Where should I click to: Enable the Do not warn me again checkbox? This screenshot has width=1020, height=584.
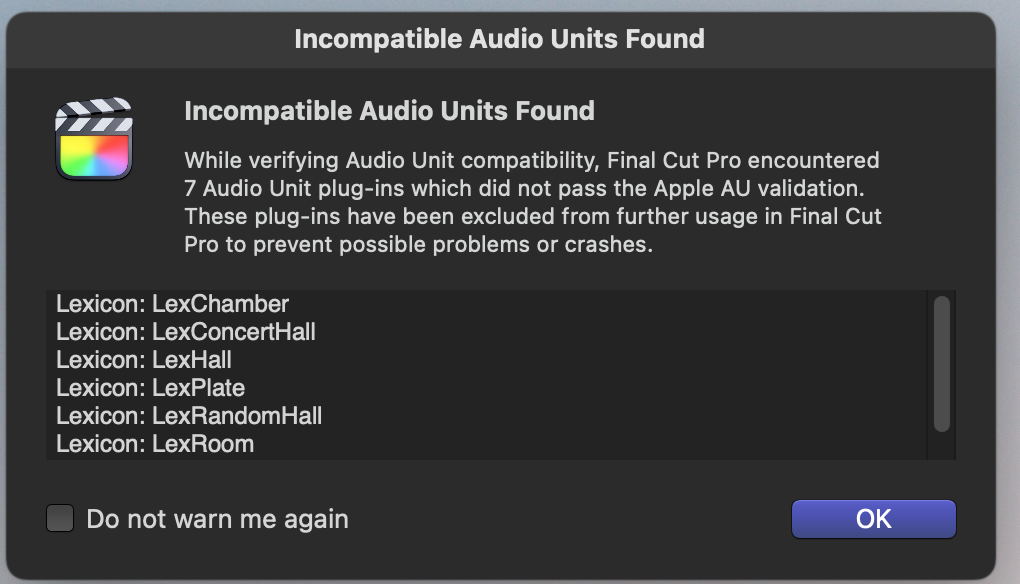[x=60, y=519]
